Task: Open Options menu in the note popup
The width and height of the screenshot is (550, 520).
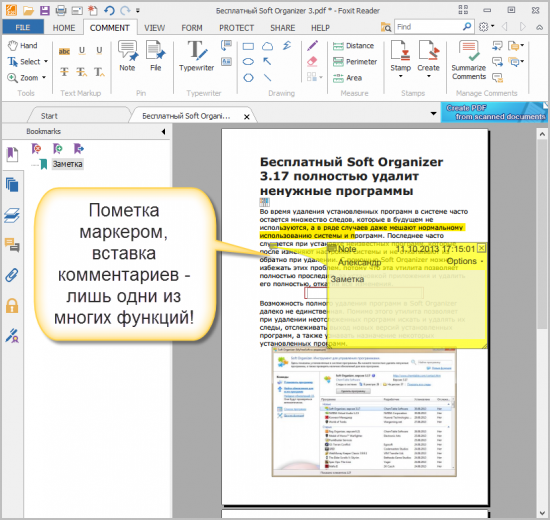Action: tap(465, 261)
